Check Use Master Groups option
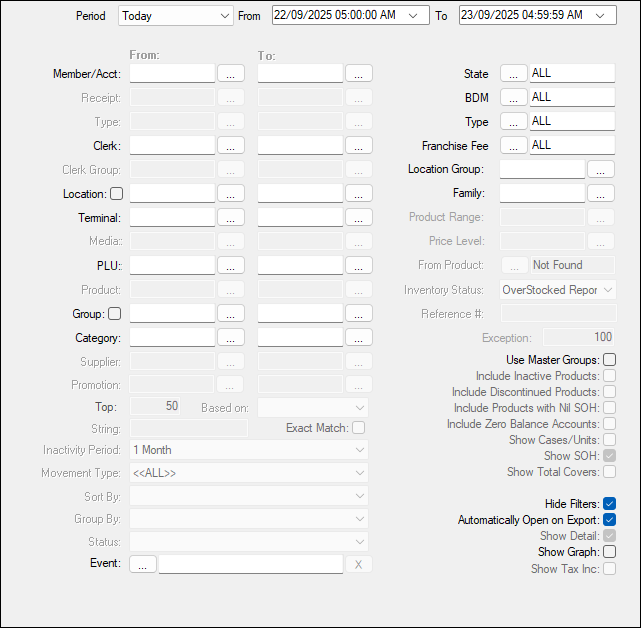The height and width of the screenshot is (628, 641). pyautogui.click(x=609, y=360)
